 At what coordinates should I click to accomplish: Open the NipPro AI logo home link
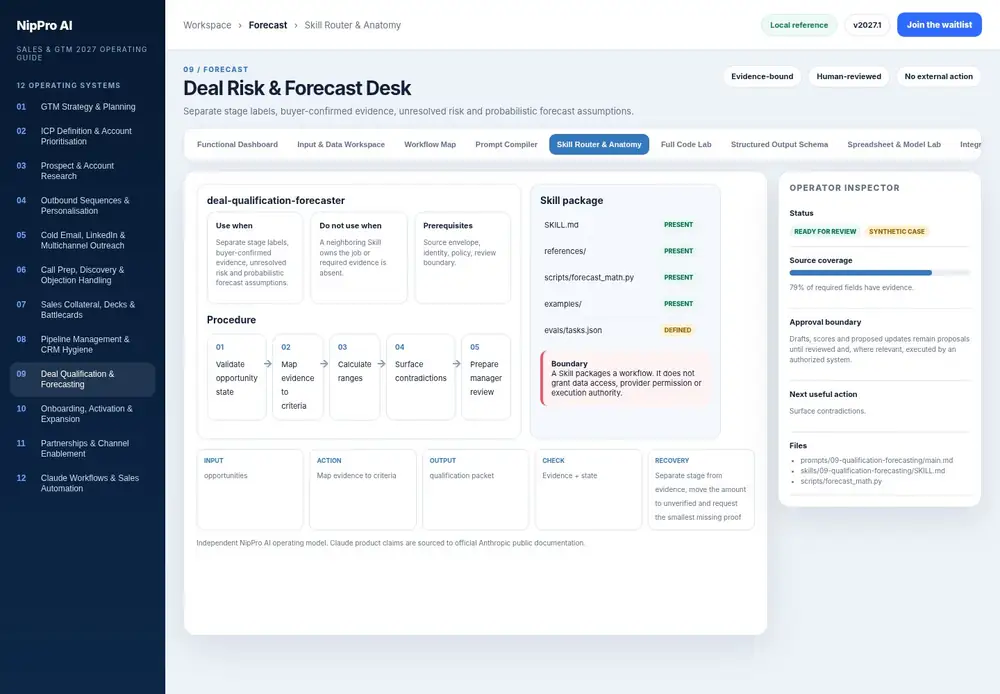tap(44, 26)
